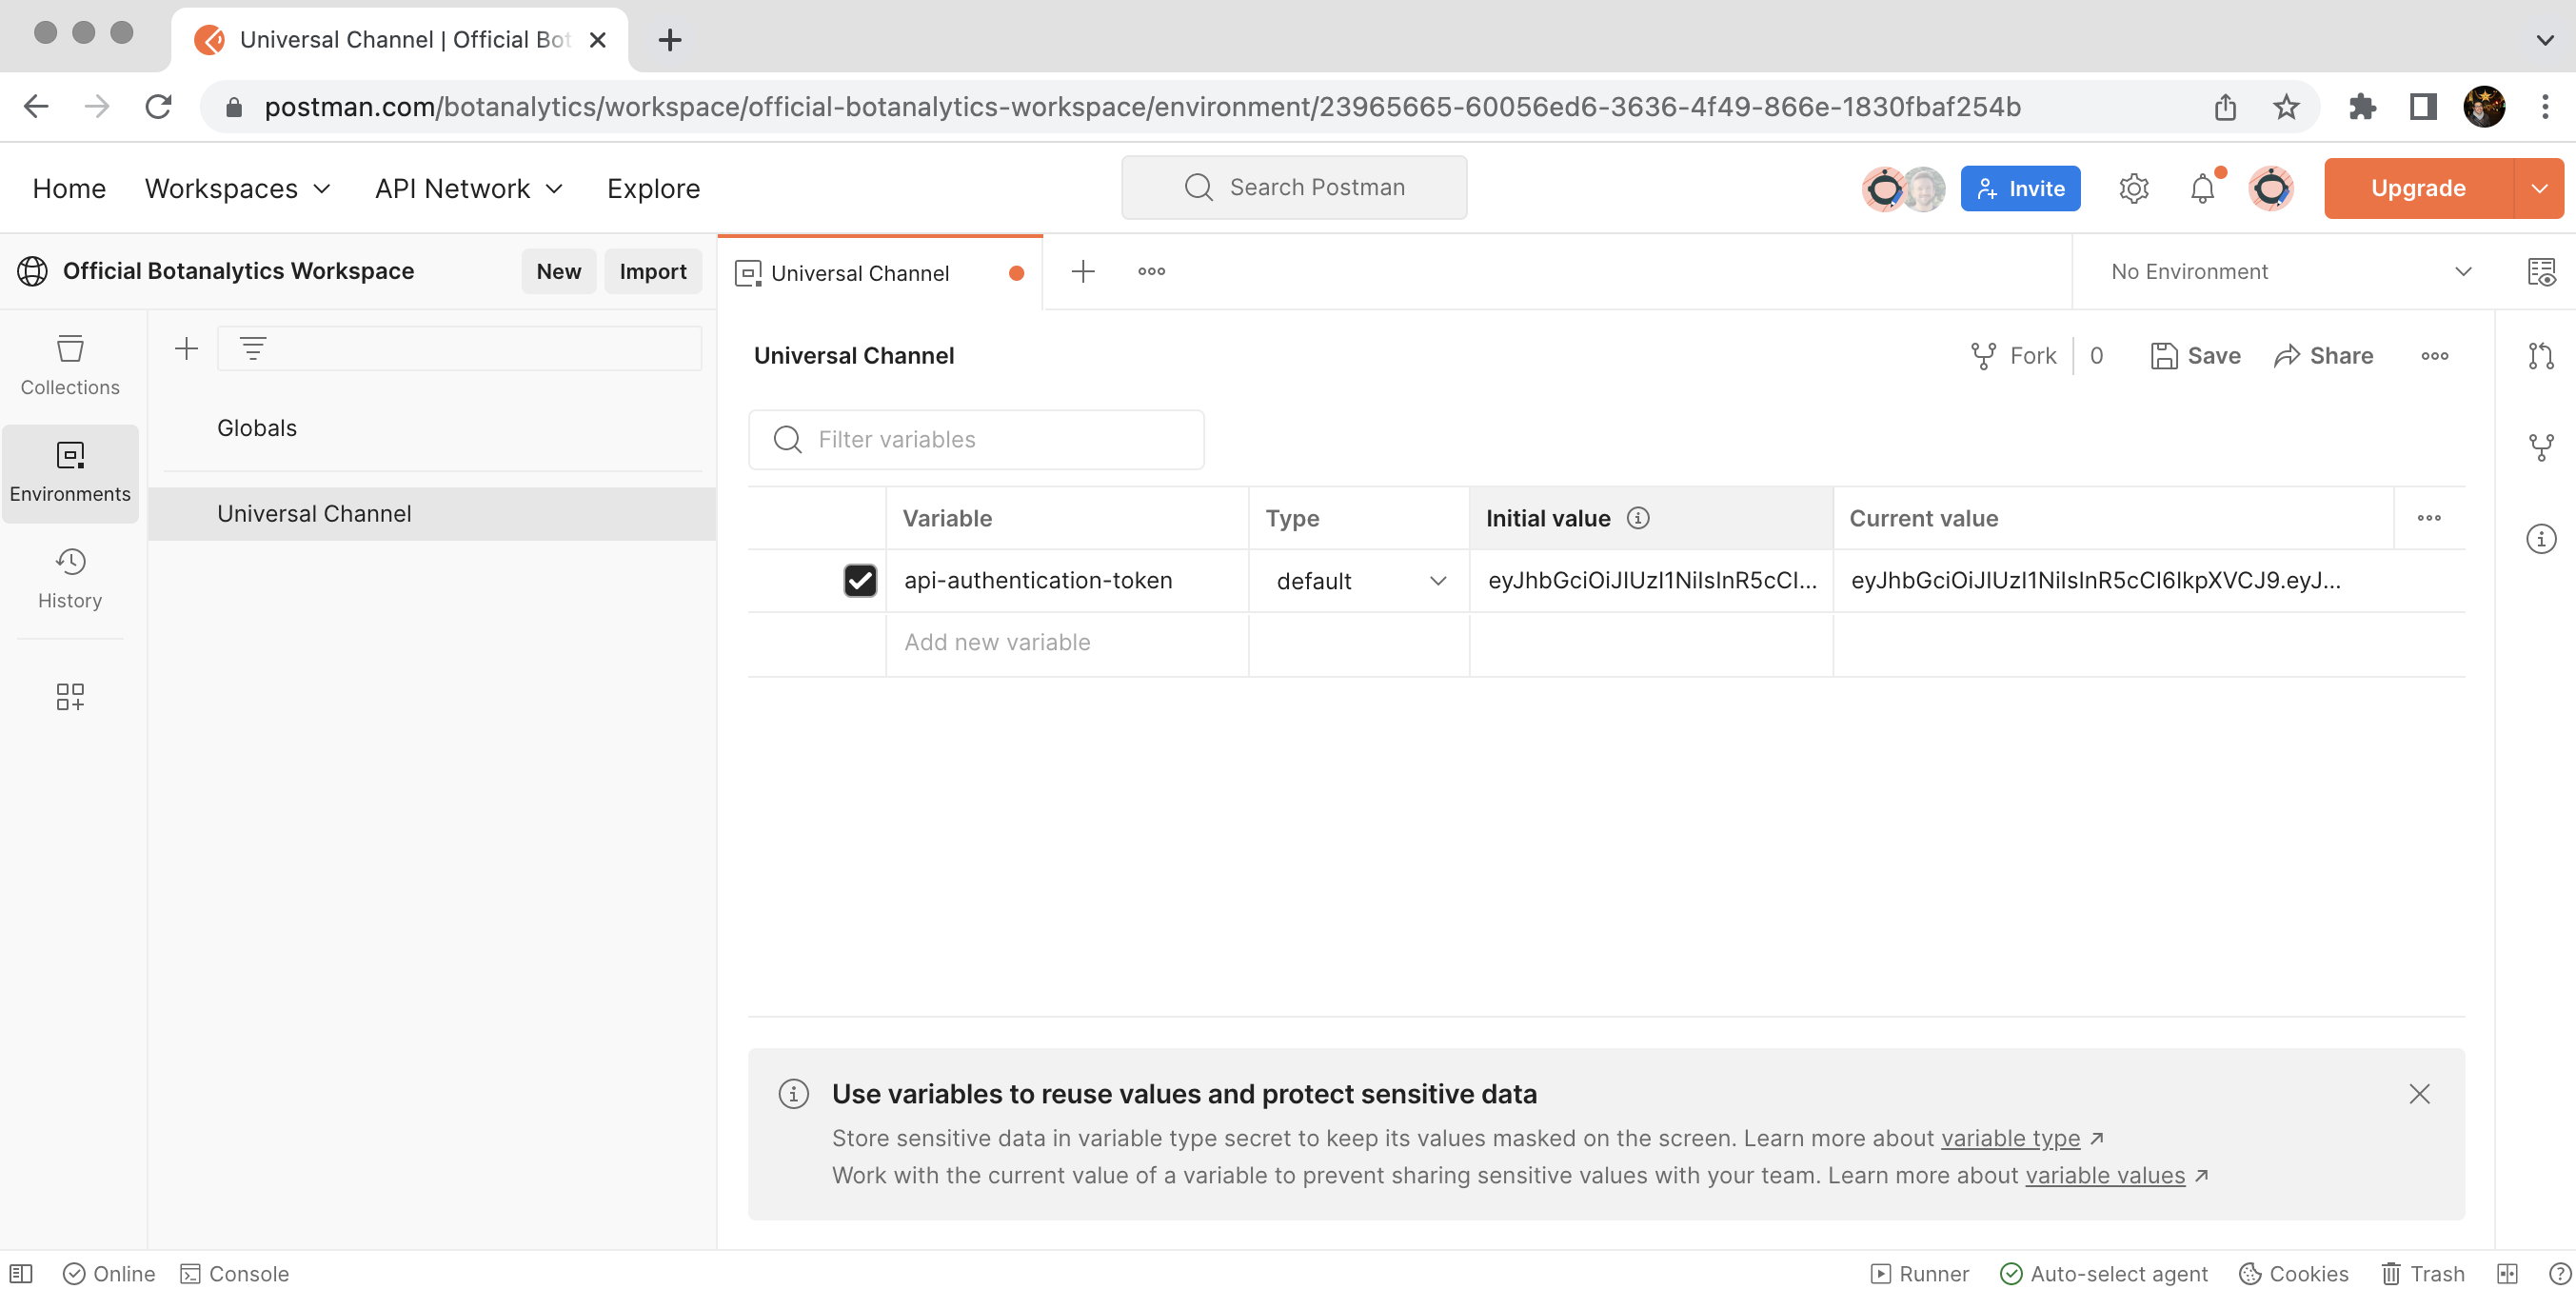Open the Environments sidebar panel
Viewport: 2576px width, 1289px height.
point(70,473)
